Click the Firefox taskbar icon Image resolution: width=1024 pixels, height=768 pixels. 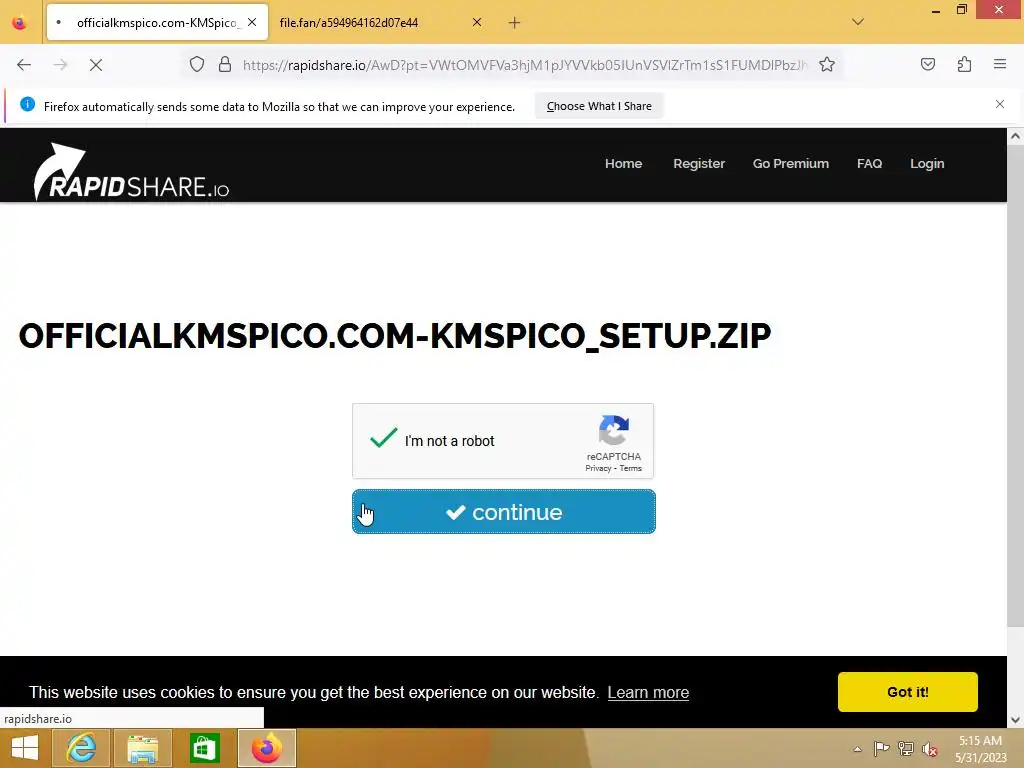tap(266, 748)
